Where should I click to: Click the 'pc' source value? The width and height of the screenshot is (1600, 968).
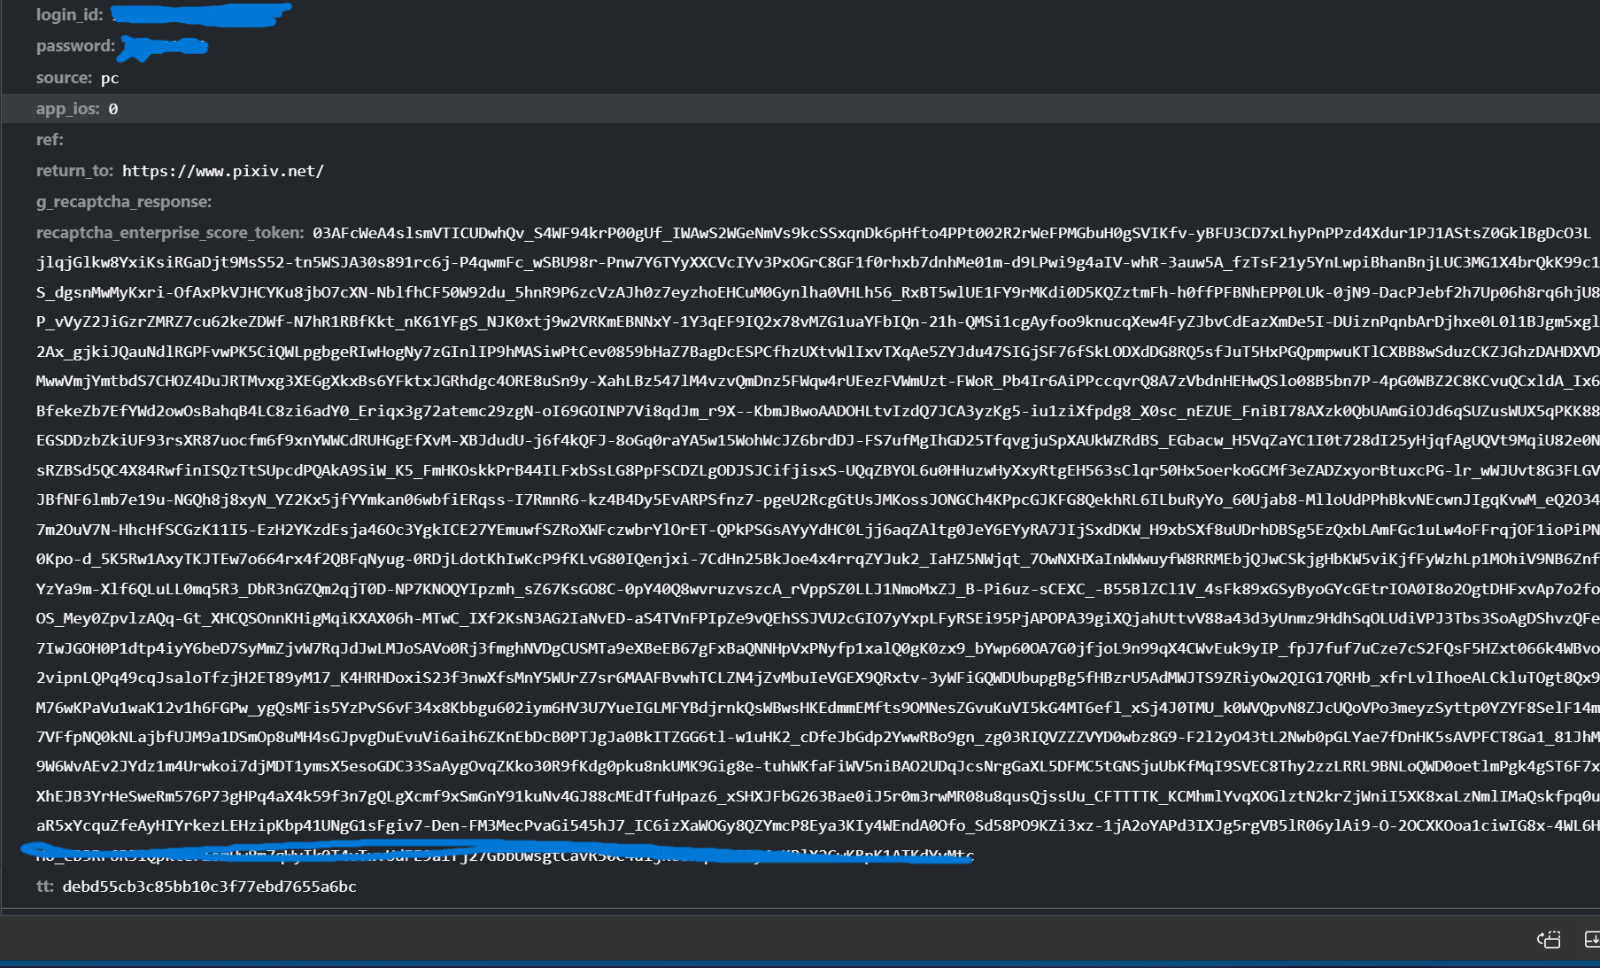(110, 78)
